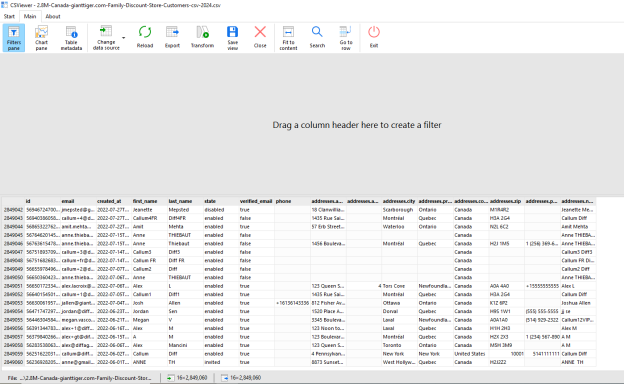Click phone cell +16136143336
624x384 pixels.
pos(292,303)
